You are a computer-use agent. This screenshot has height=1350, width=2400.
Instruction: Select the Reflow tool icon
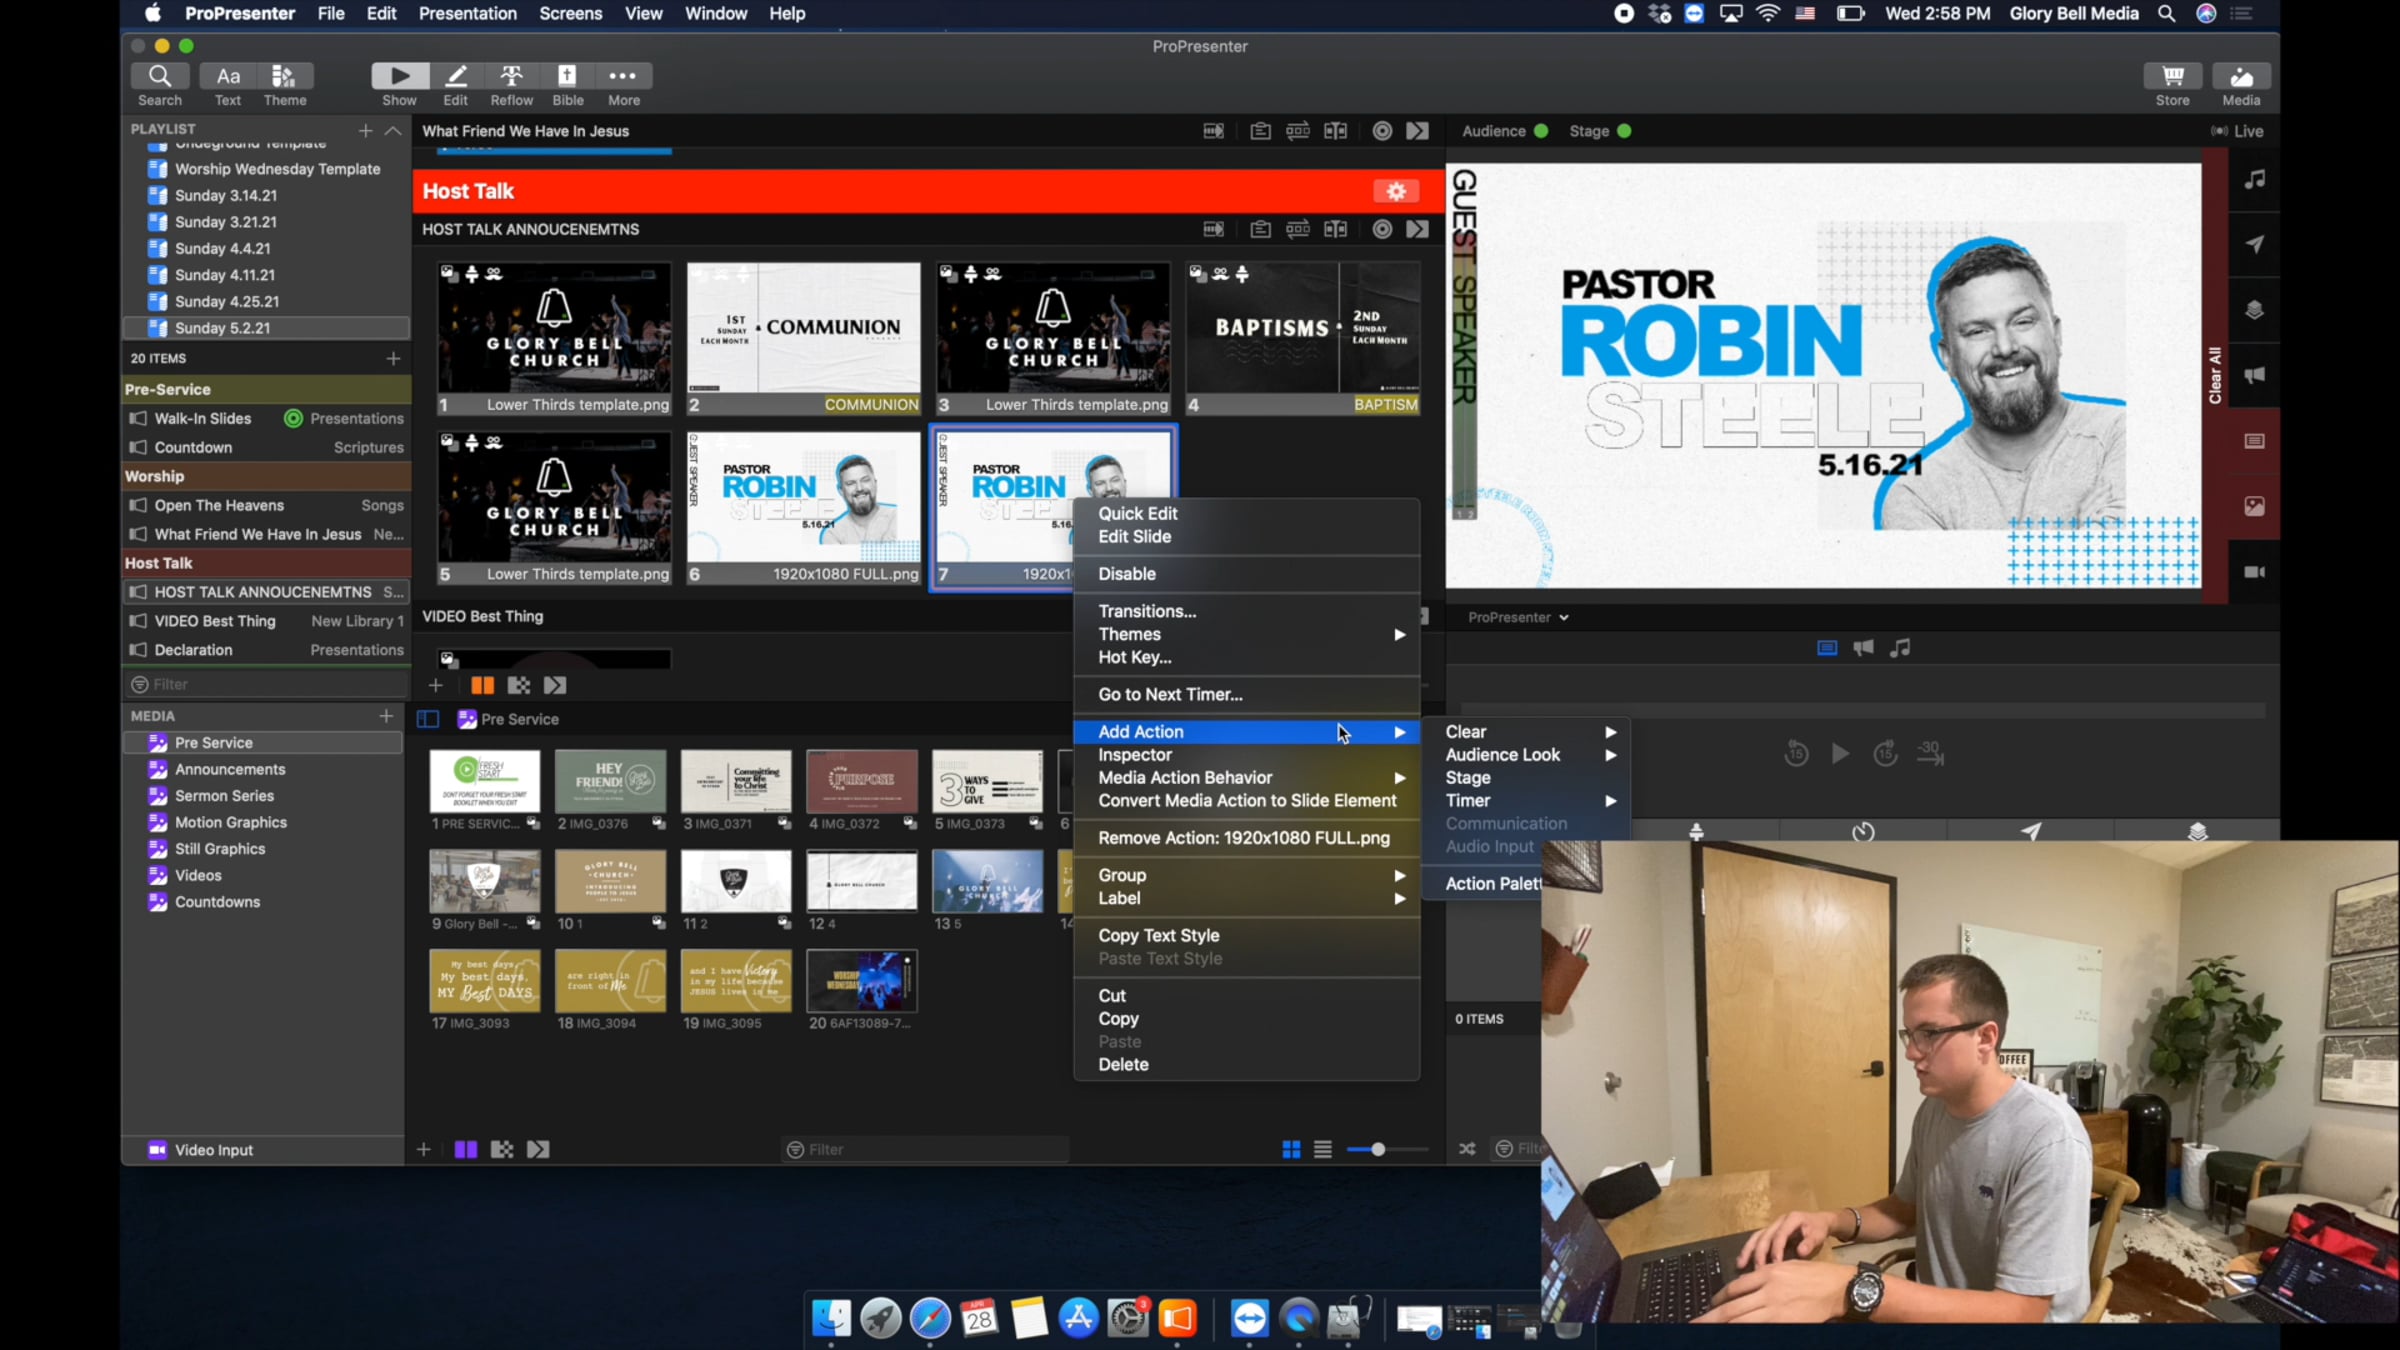(511, 76)
